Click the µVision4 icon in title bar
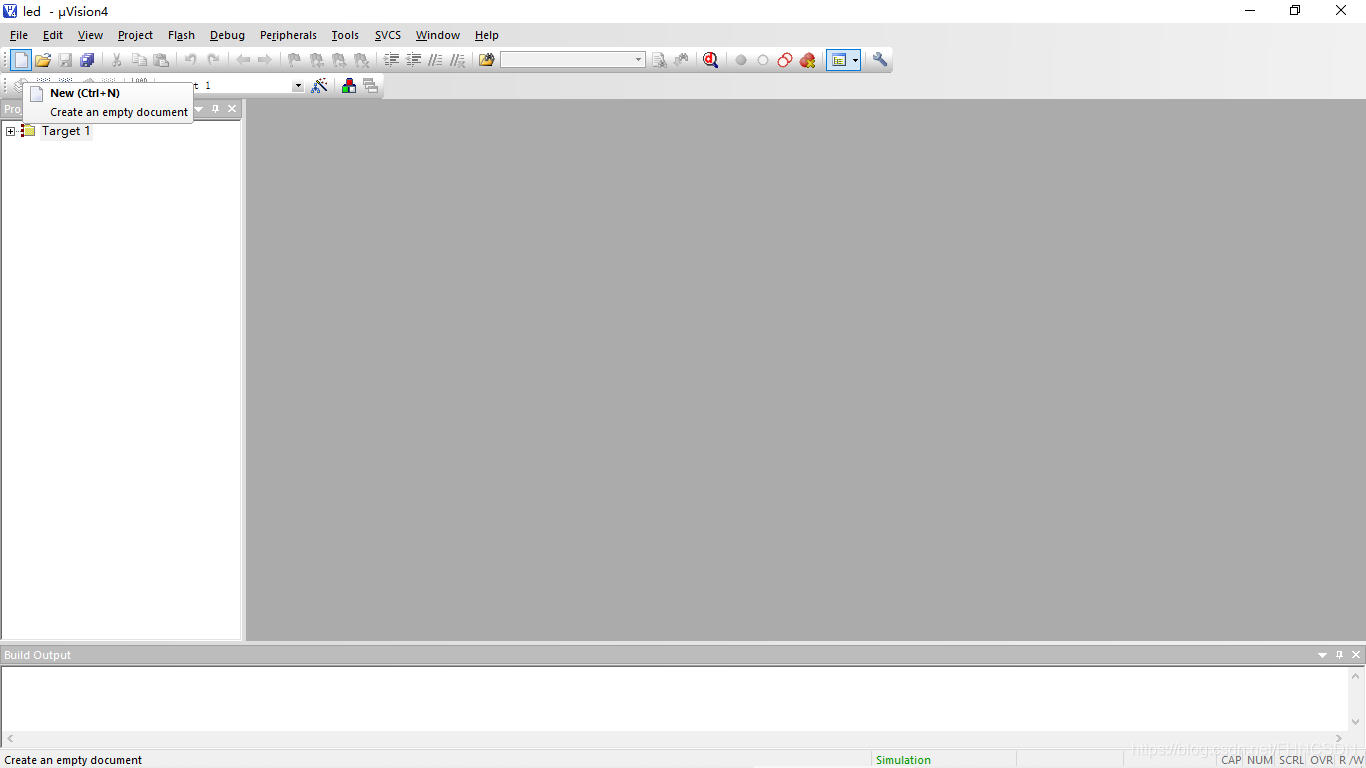Viewport: 1366px width, 768px height. coord(10,11)
